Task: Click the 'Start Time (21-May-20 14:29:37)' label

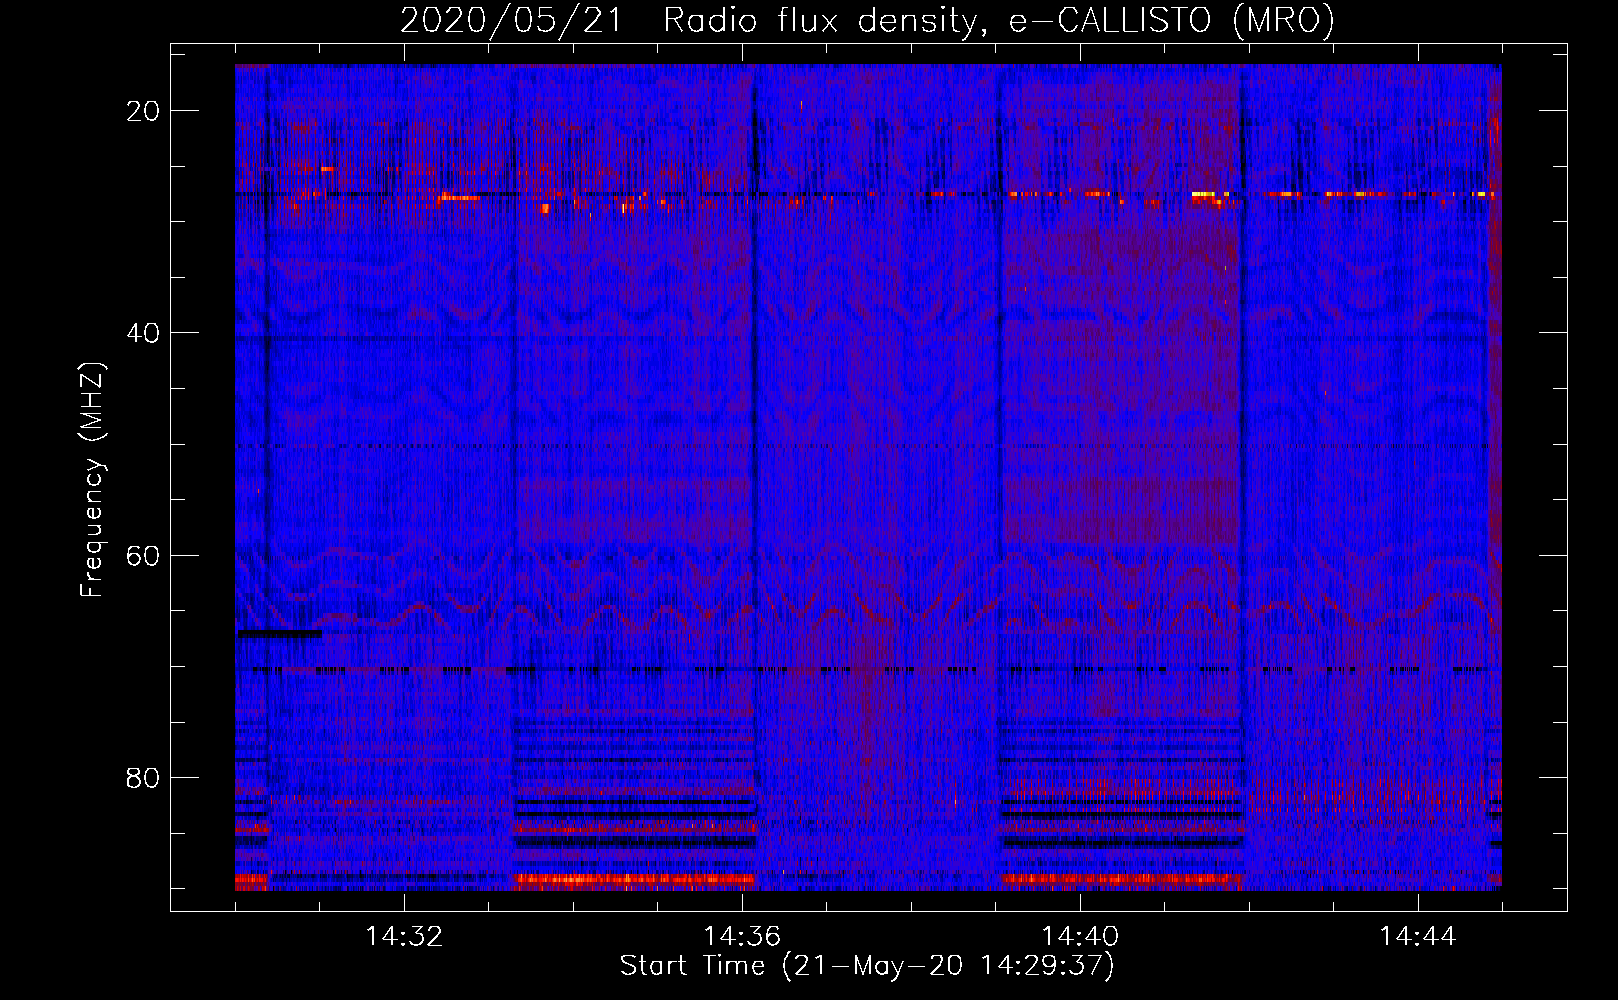Action: point(867,966)
